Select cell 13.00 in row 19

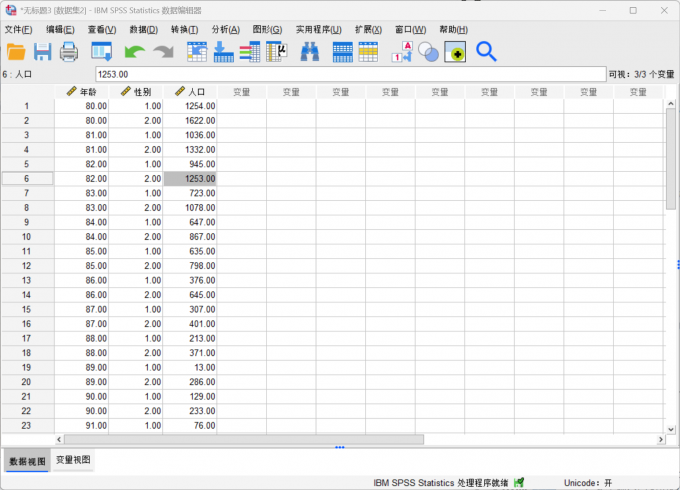[190, 367]
